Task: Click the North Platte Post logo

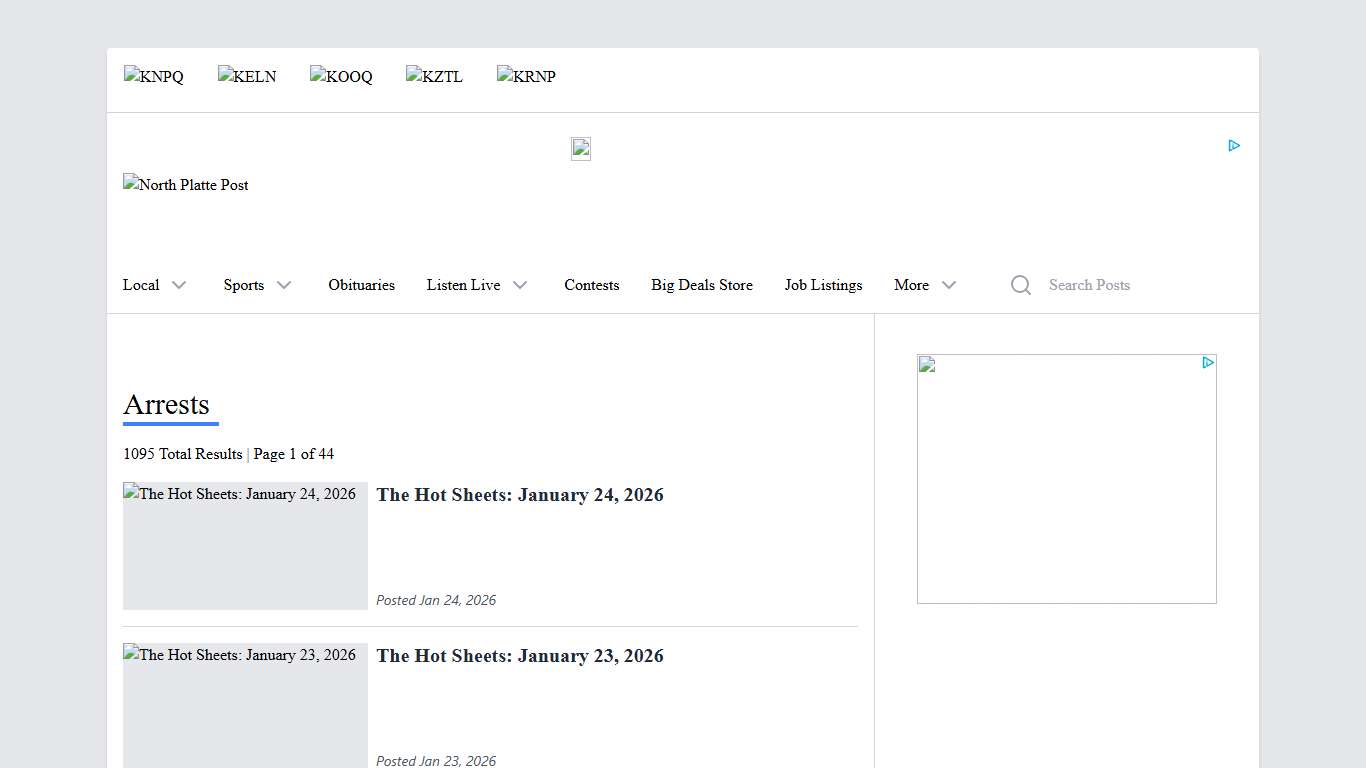Action: pos(186,185)
